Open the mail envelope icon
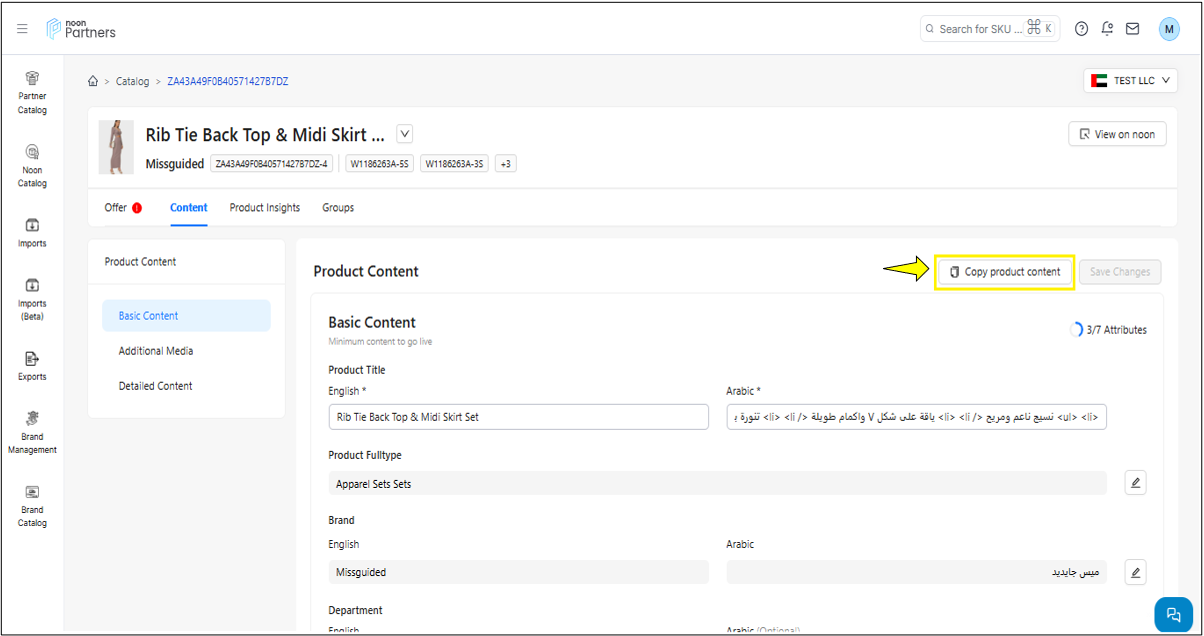 tap(1132, 29)
